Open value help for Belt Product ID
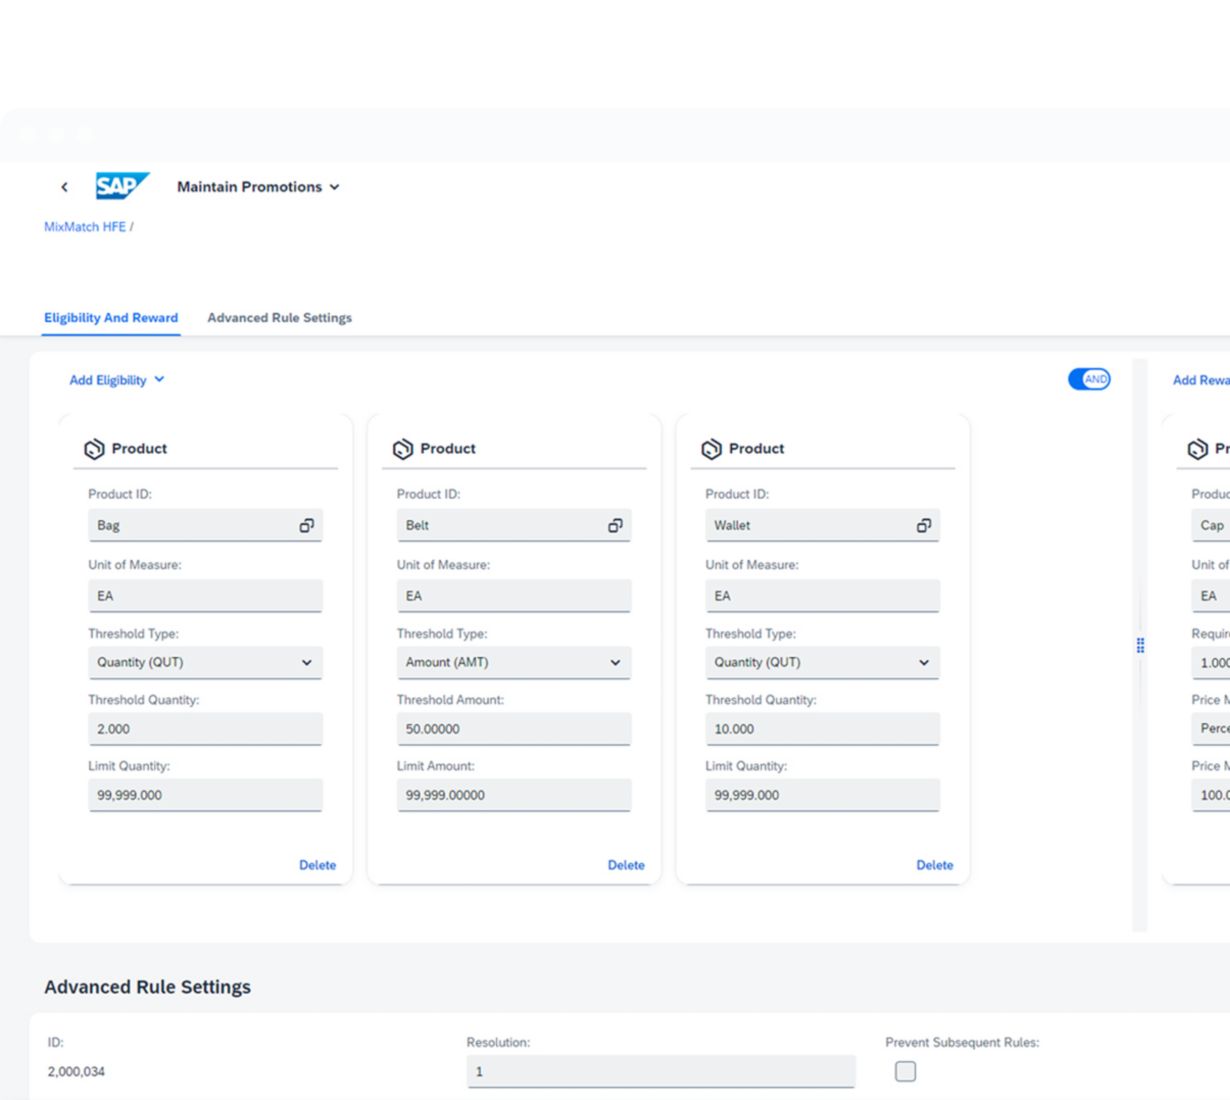The image size is (1230, 1100). pyautogui.click(x=615, y=525)
